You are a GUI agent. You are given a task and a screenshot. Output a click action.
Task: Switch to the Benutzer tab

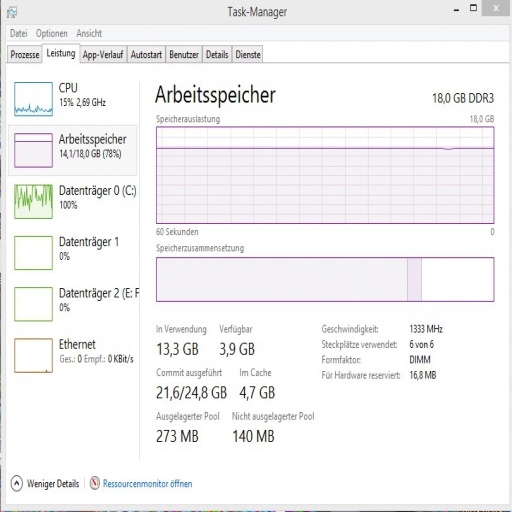point(184,54)
